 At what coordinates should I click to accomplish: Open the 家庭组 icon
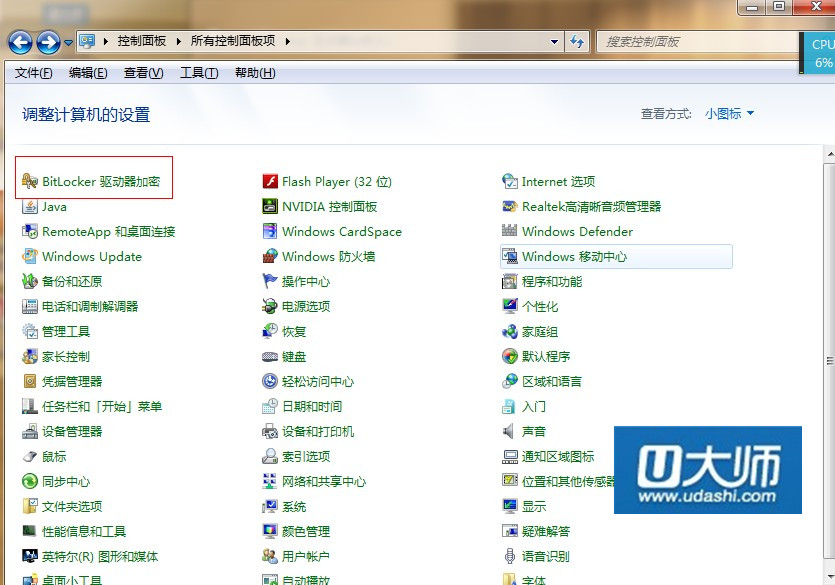[510, 332]
